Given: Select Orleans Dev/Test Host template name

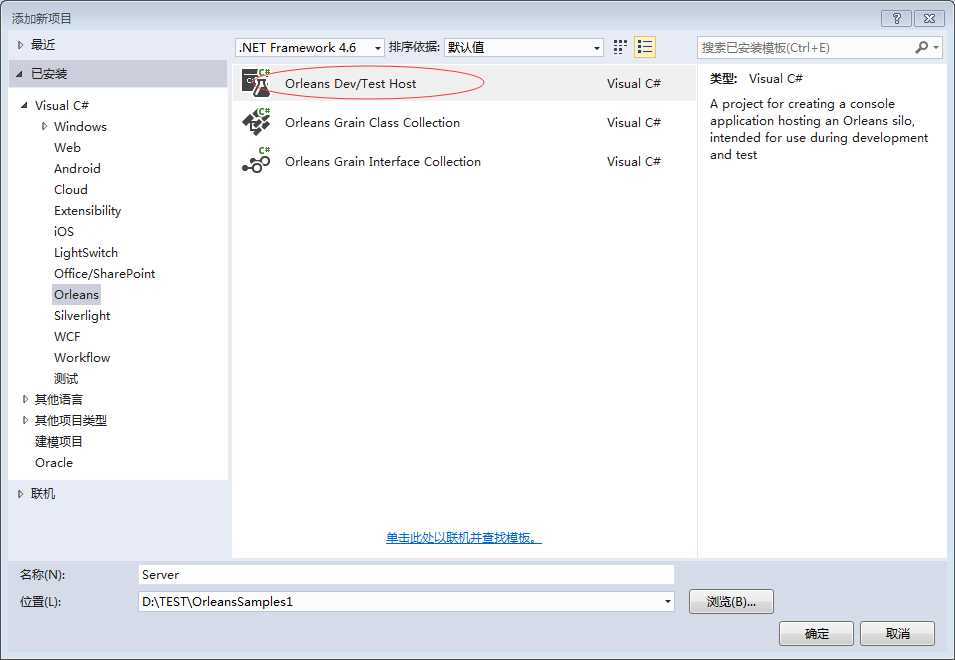Looking at the screenshot, I should tap(351, 83).
